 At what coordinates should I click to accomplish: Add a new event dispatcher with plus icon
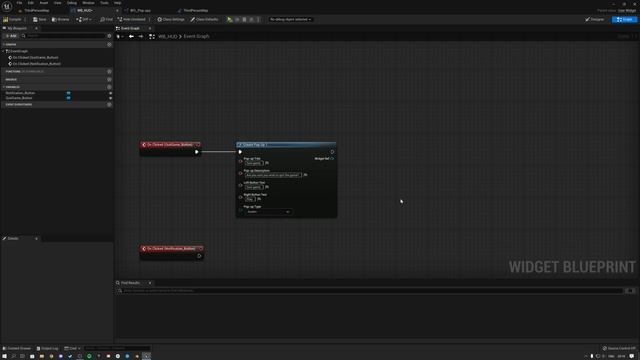(x=109, y=104)
